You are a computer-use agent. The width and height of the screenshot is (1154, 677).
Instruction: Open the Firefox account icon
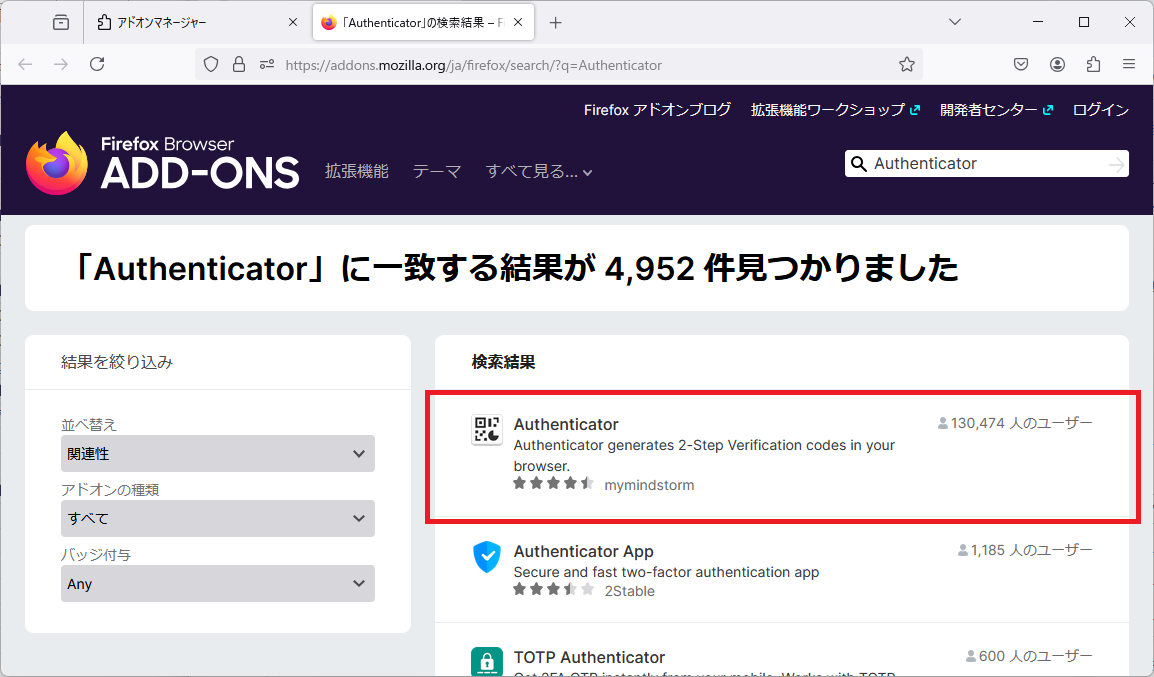pos(1057,64)
